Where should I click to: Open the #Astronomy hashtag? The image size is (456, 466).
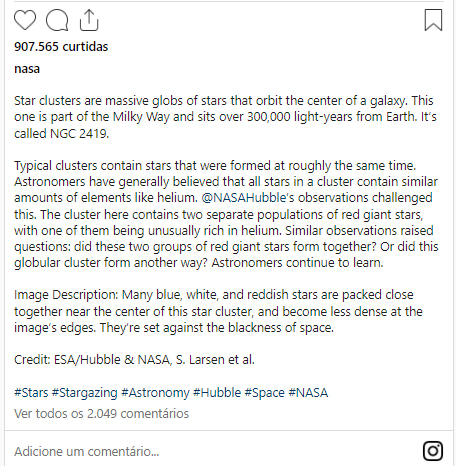(x=155, y=393)
